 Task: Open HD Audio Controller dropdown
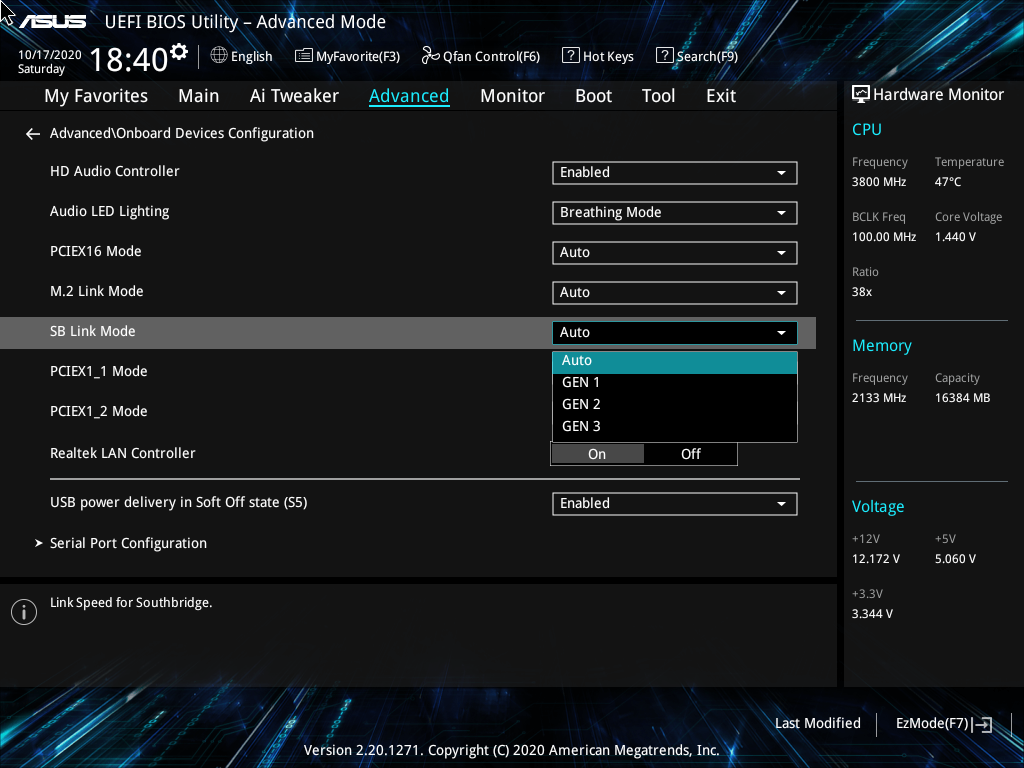click(675, 172)
